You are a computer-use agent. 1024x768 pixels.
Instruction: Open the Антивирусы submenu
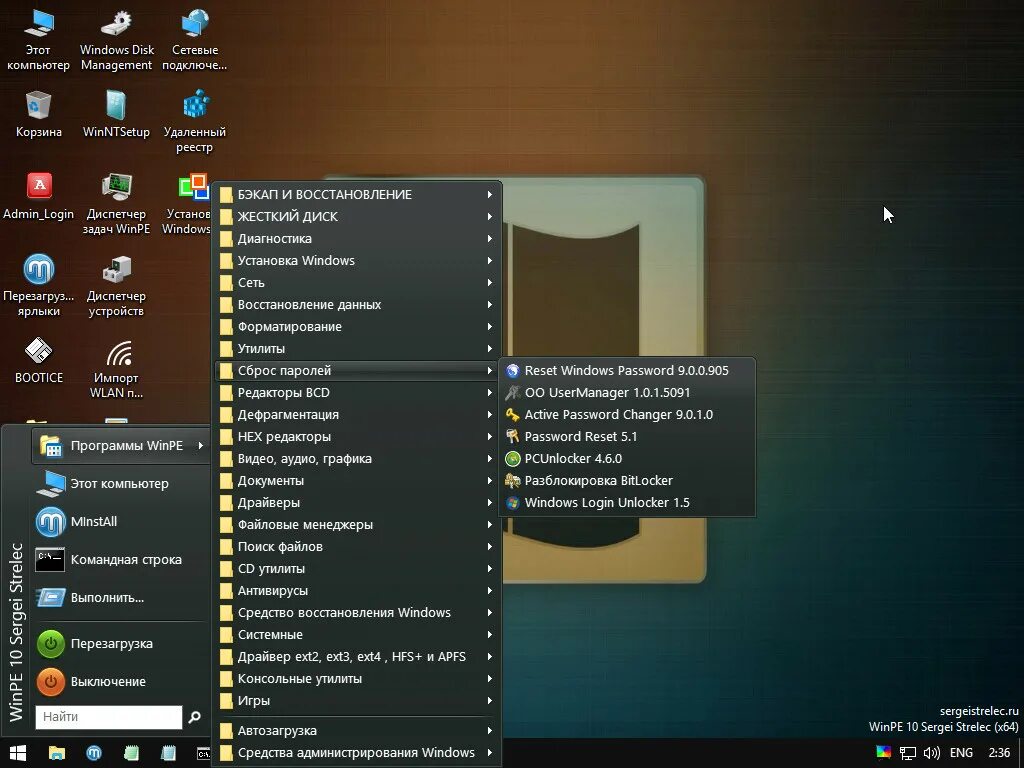357,590
